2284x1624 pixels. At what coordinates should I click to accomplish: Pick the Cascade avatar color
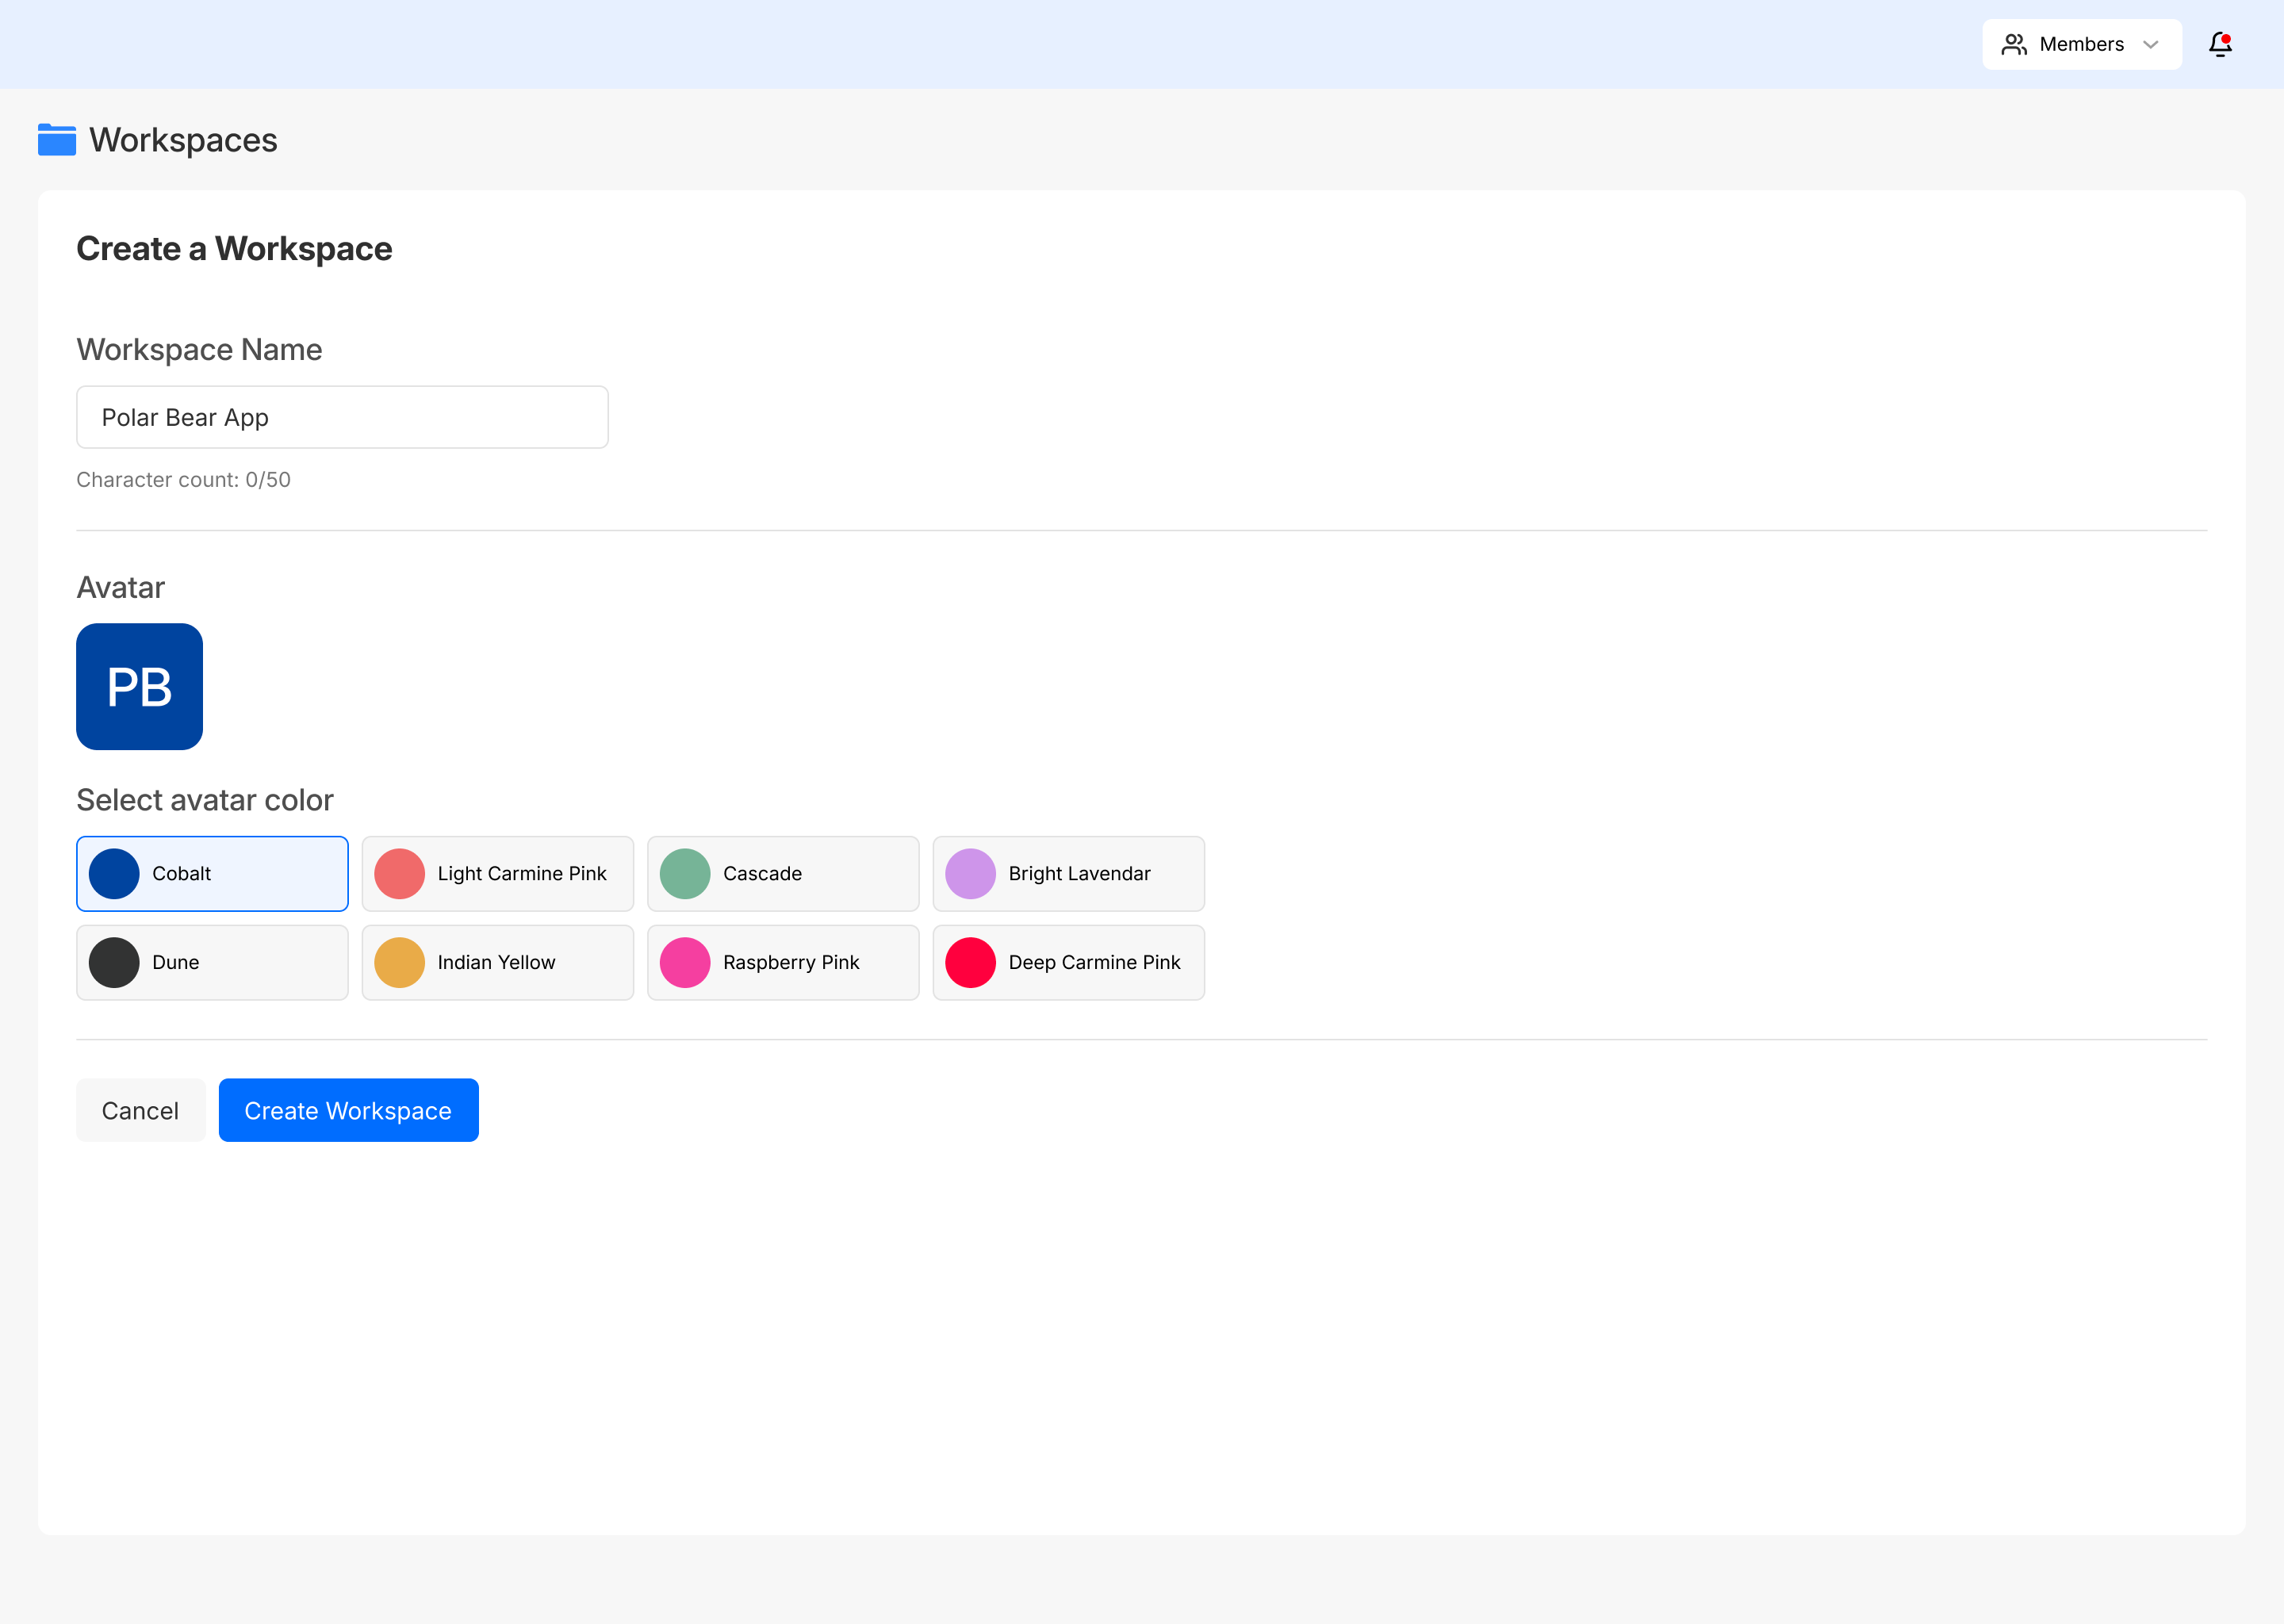point(782,874)
